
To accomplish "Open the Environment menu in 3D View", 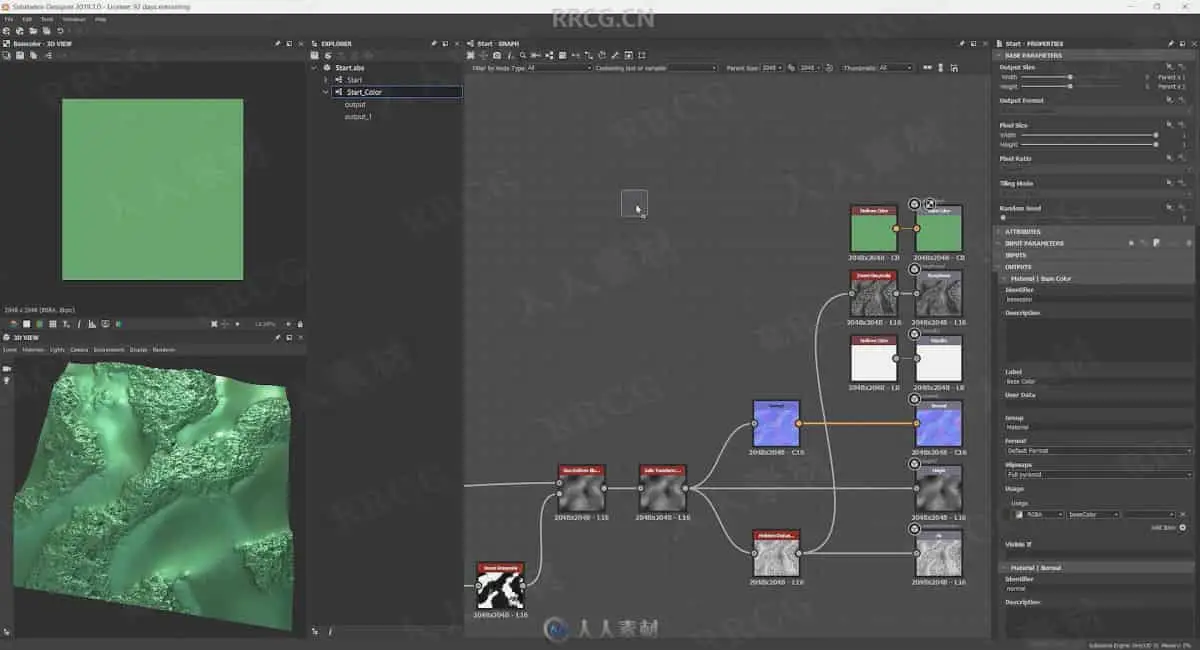I will click(109, 350).
